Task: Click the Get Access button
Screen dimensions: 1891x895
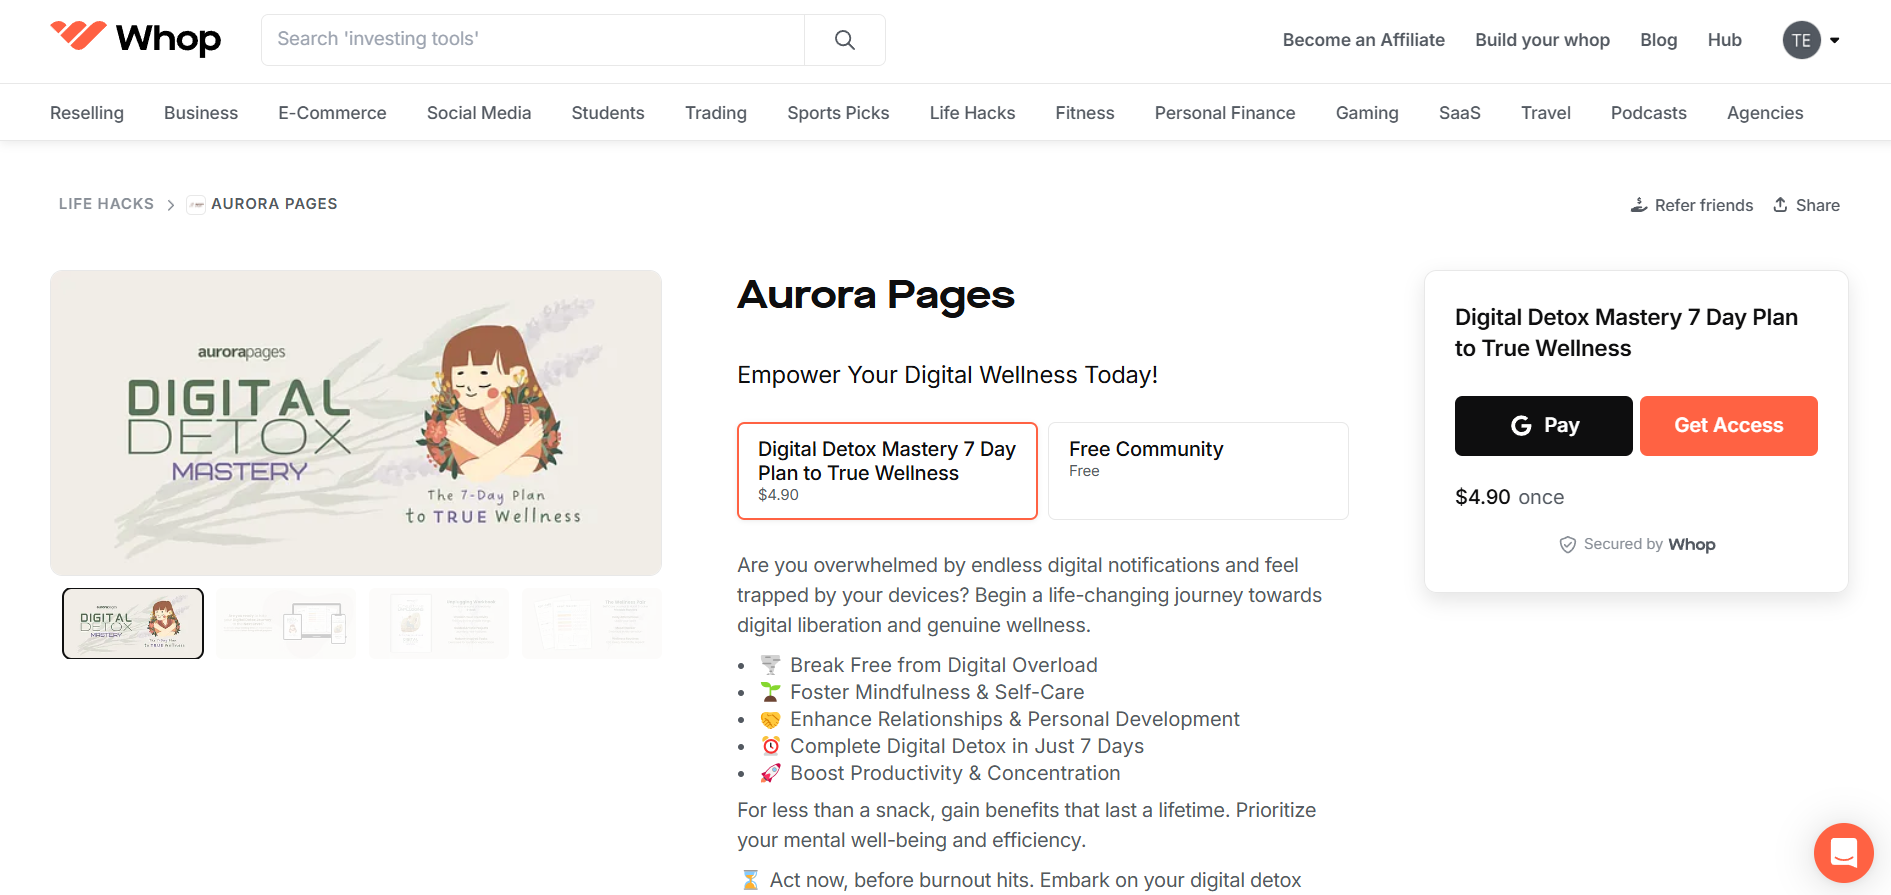Action: click(x=1729, y=426)
